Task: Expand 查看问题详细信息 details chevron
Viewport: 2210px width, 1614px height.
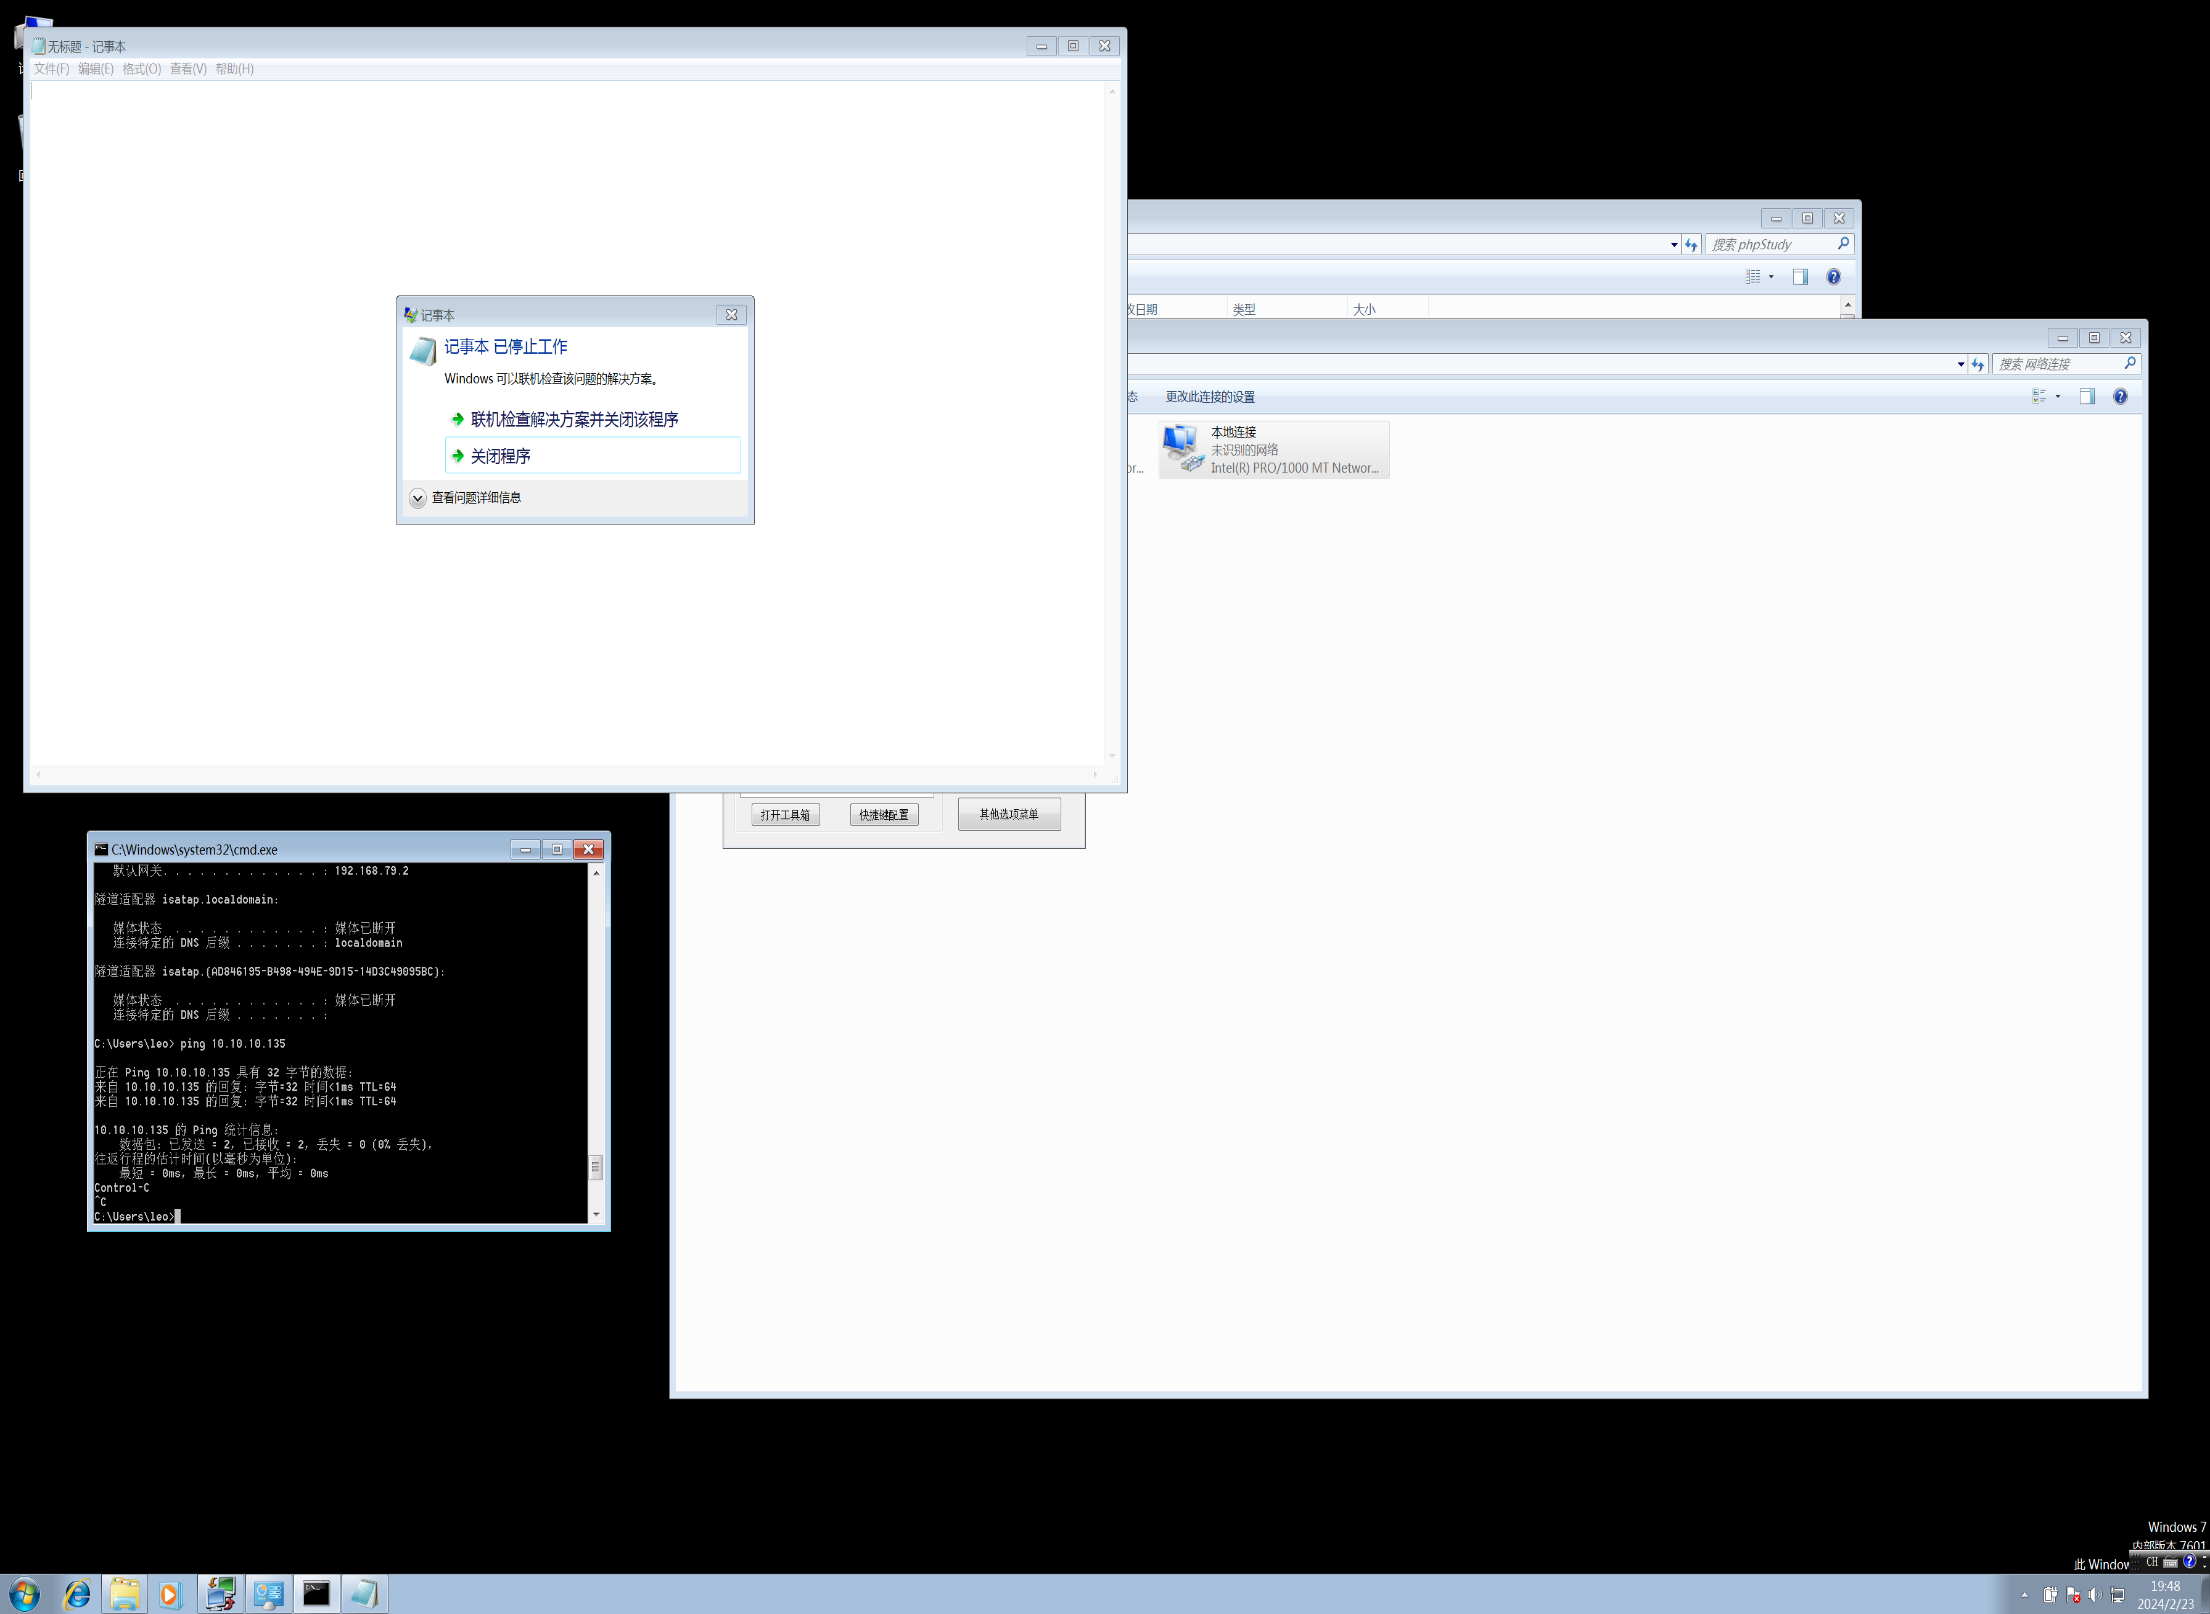Action: 418,498
